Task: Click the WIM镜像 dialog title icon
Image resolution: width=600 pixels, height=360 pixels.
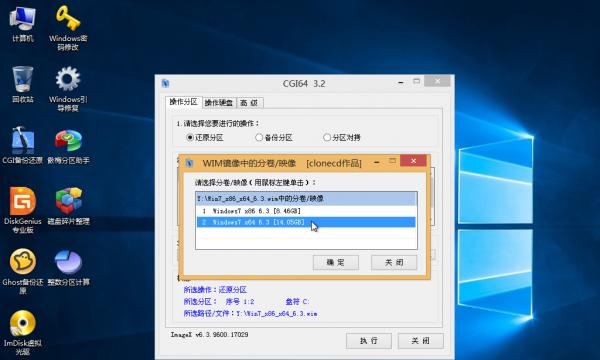Action: (x=189, y=163)
